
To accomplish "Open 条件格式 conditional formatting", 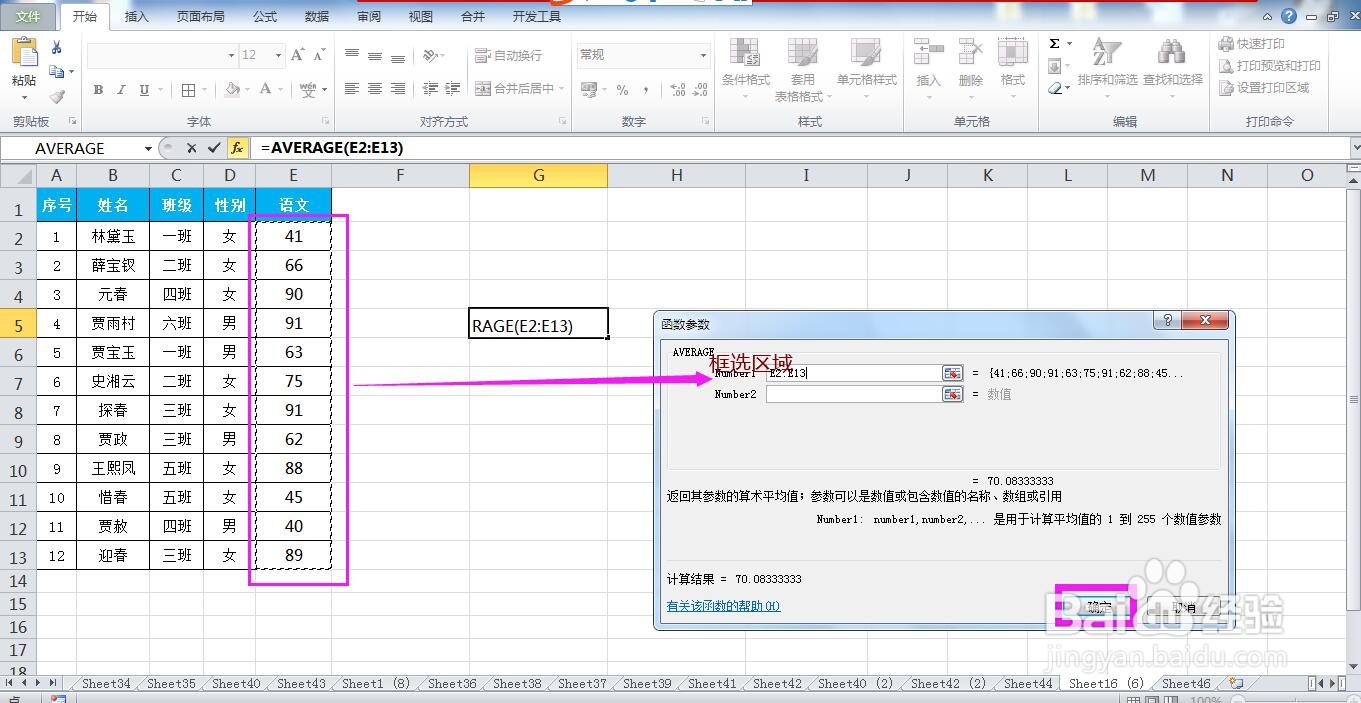I will coord(746,69).
